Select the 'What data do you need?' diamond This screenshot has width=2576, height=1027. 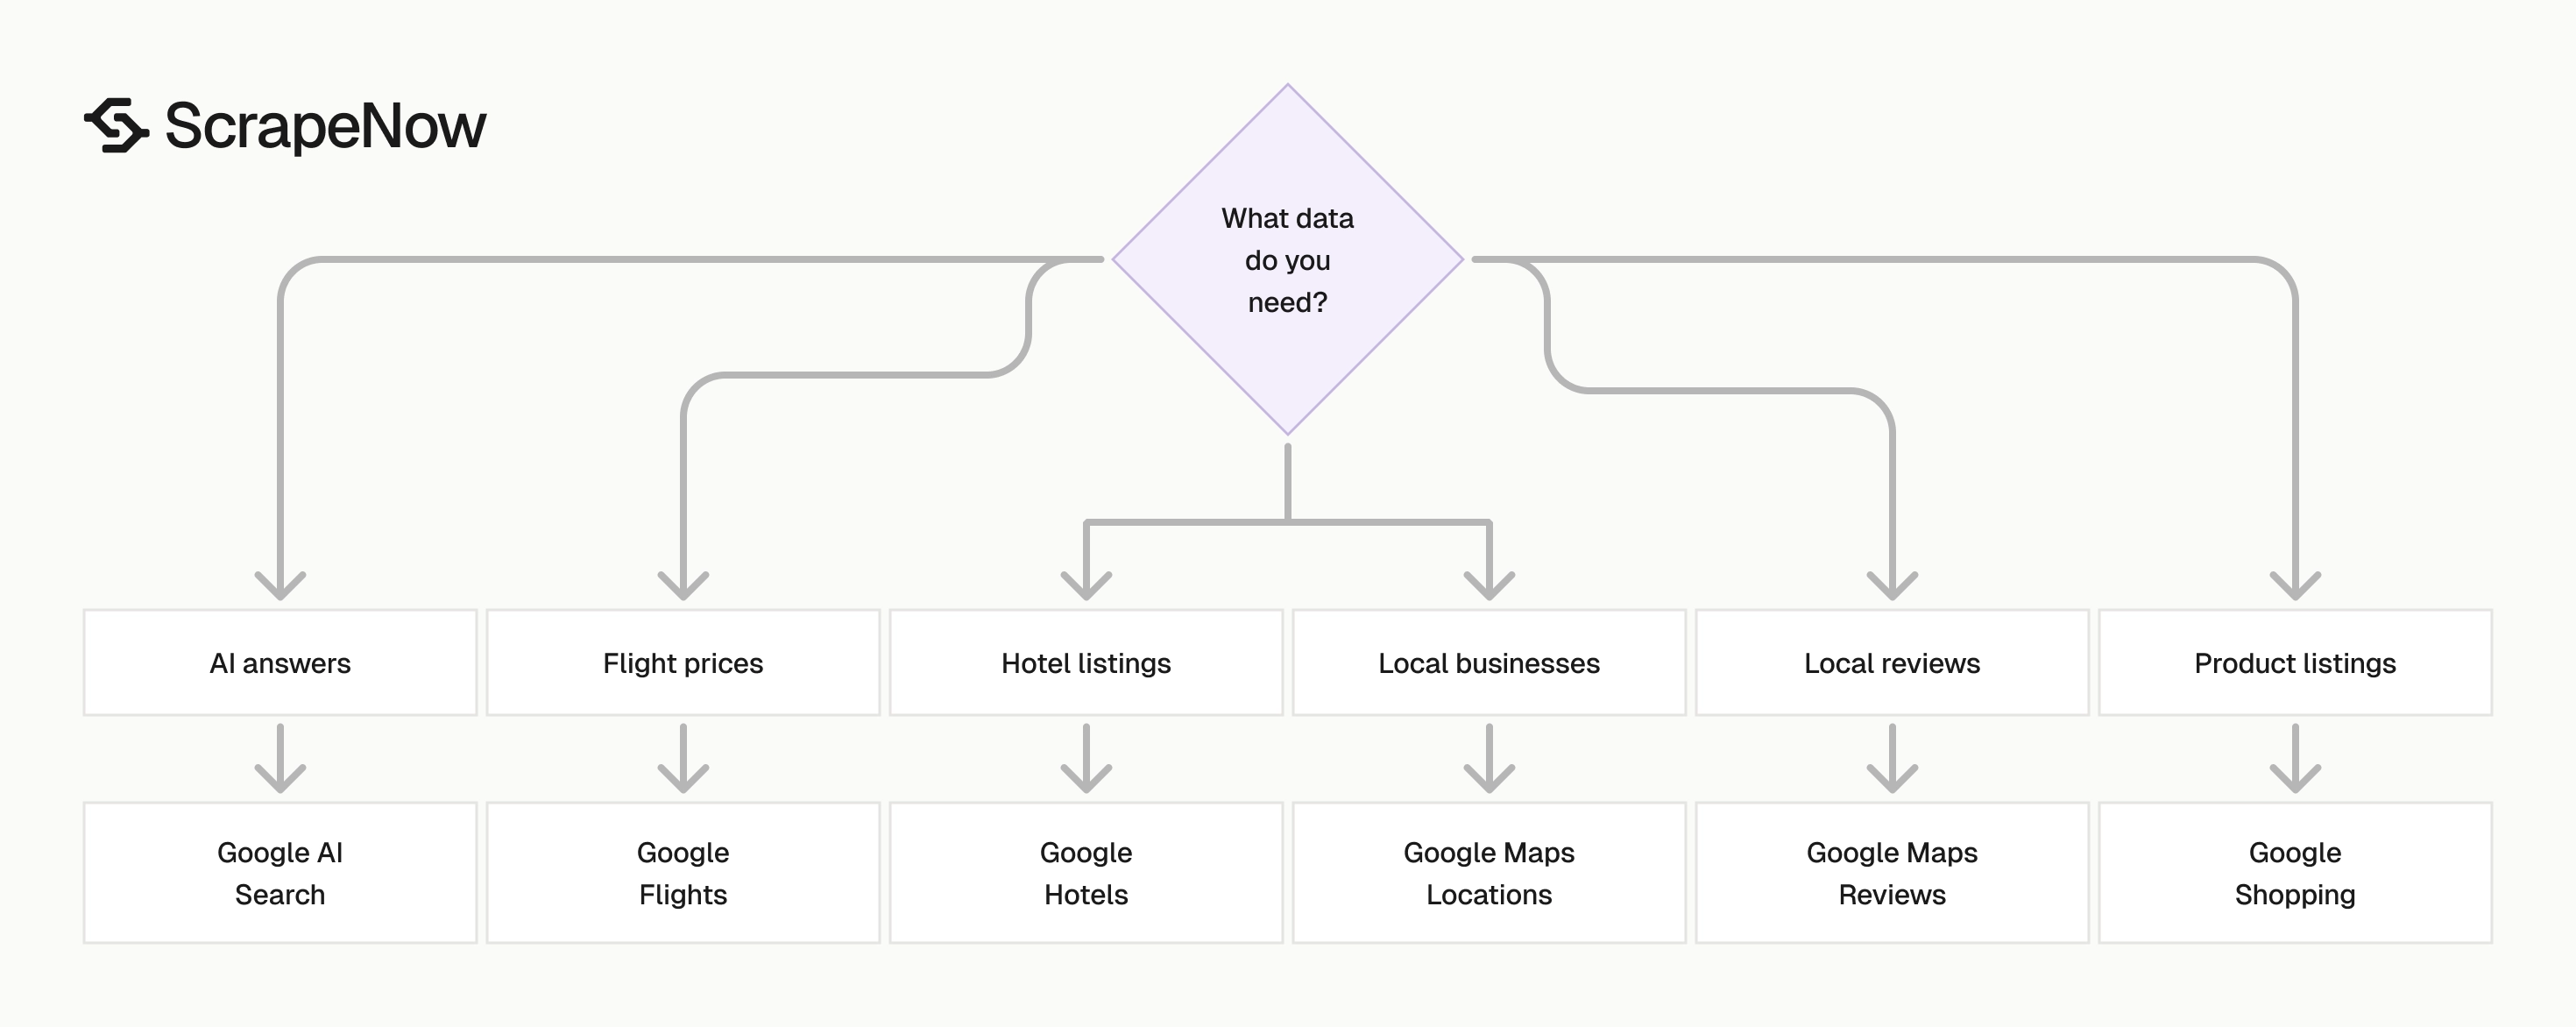tap(1288, 260)
